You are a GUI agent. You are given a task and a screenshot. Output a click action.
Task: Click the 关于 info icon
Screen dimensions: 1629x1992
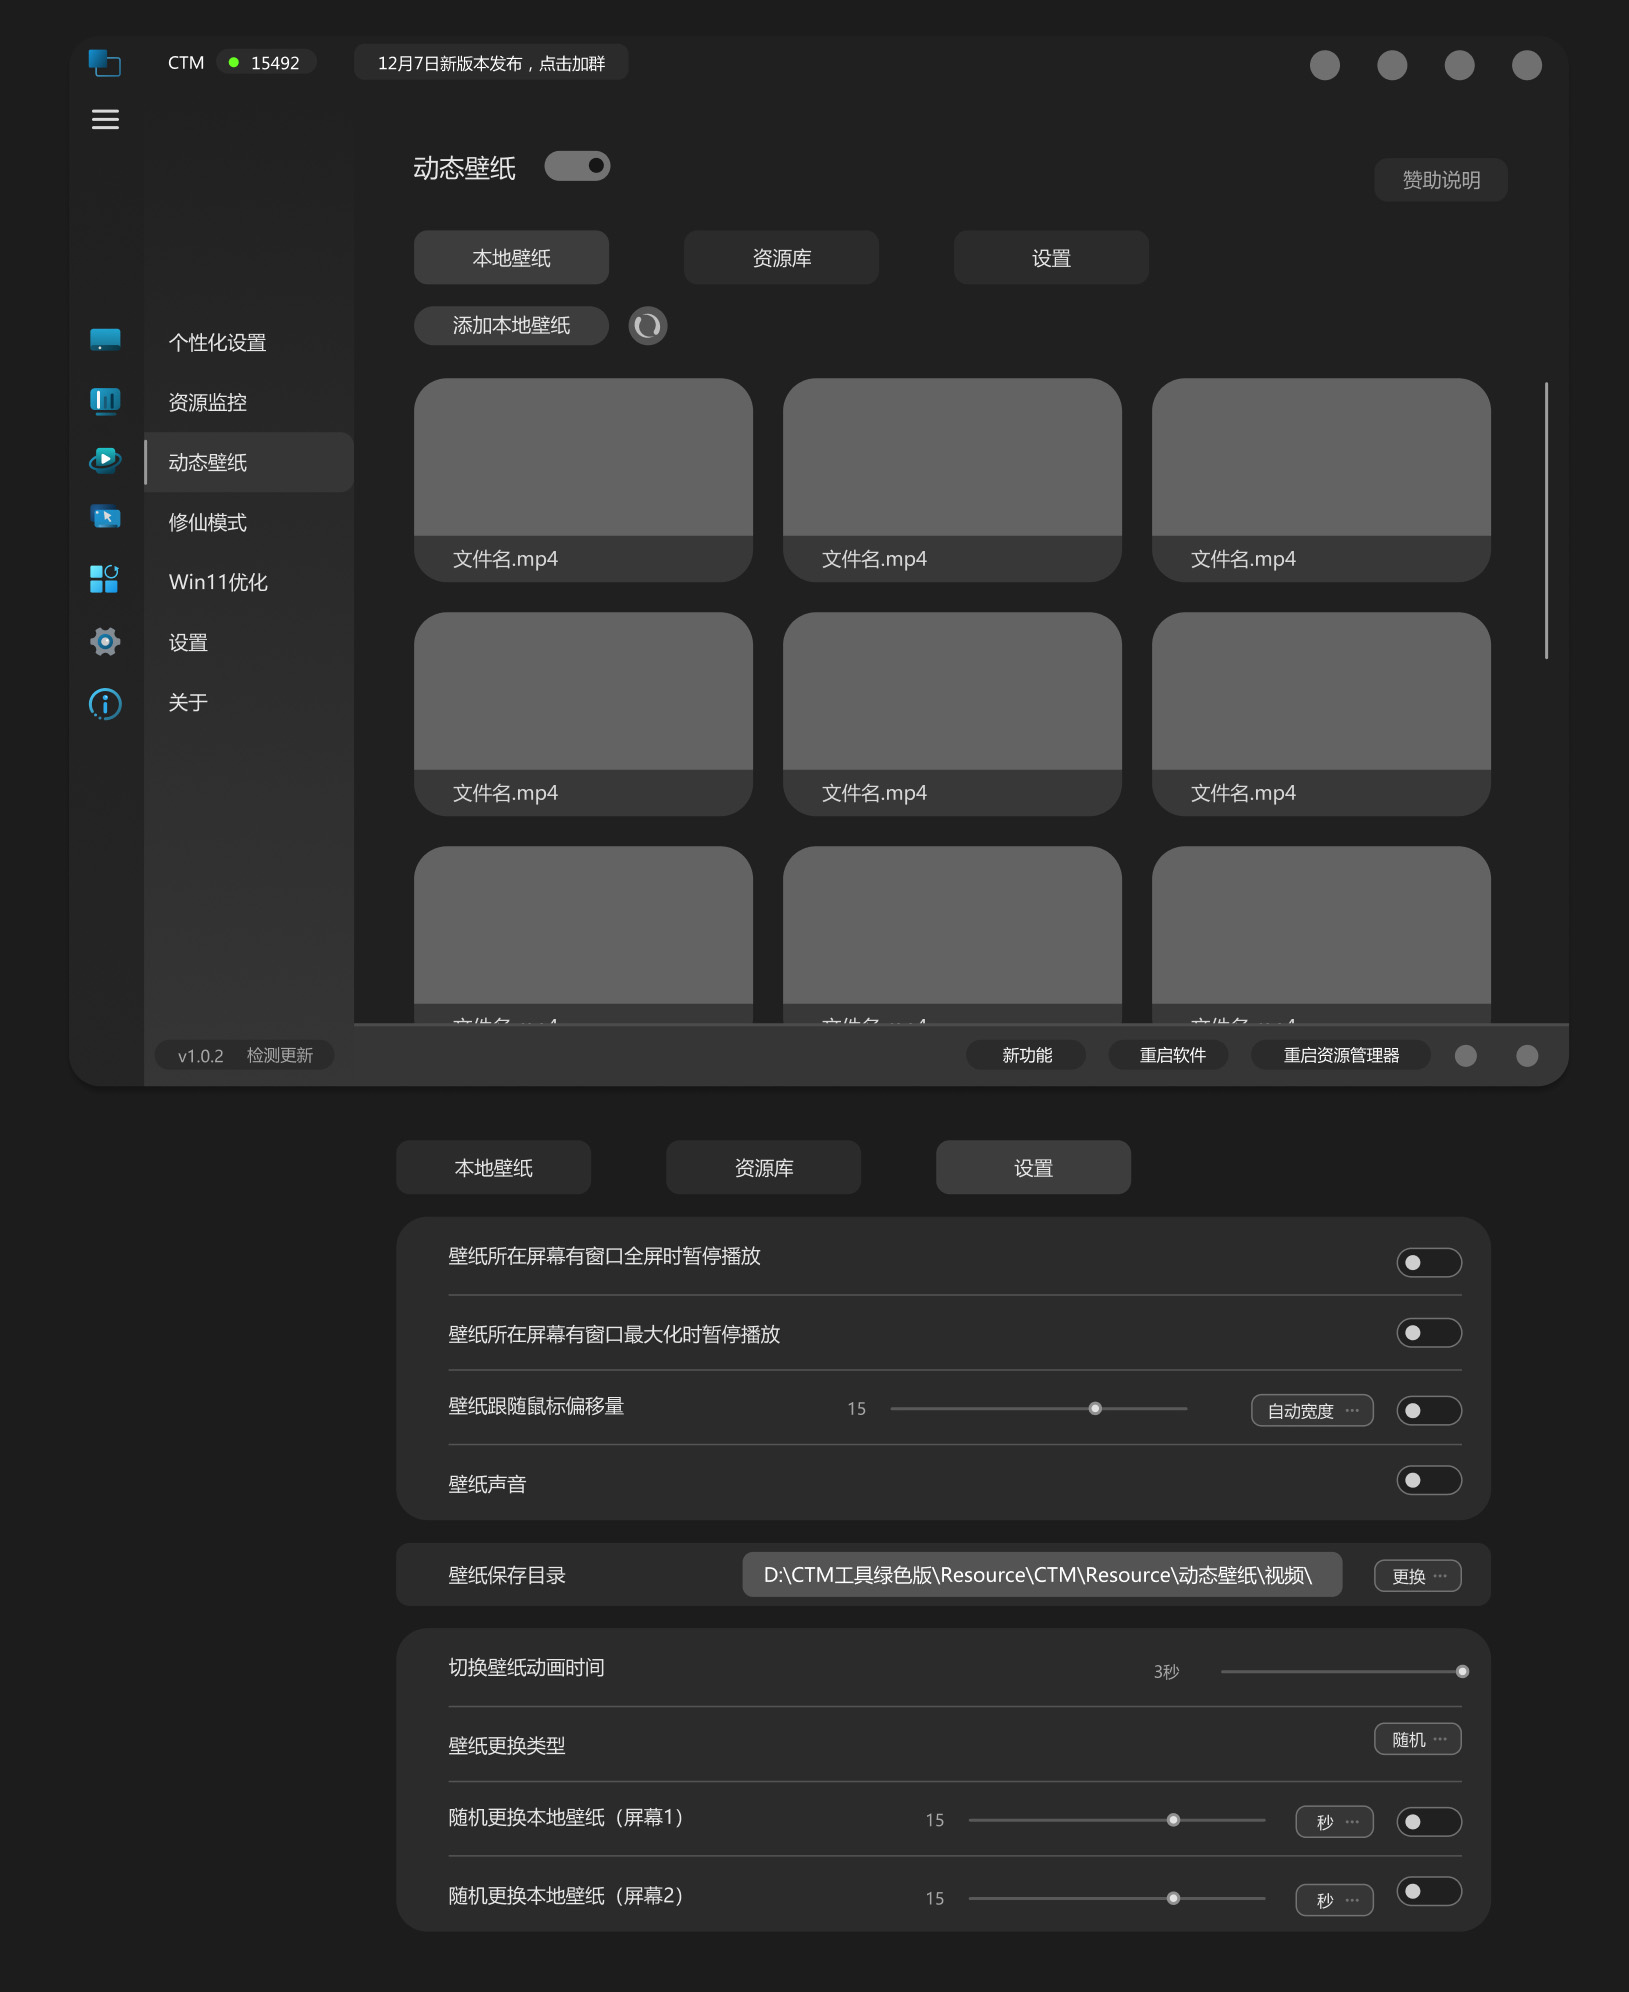tap(105, 704)
